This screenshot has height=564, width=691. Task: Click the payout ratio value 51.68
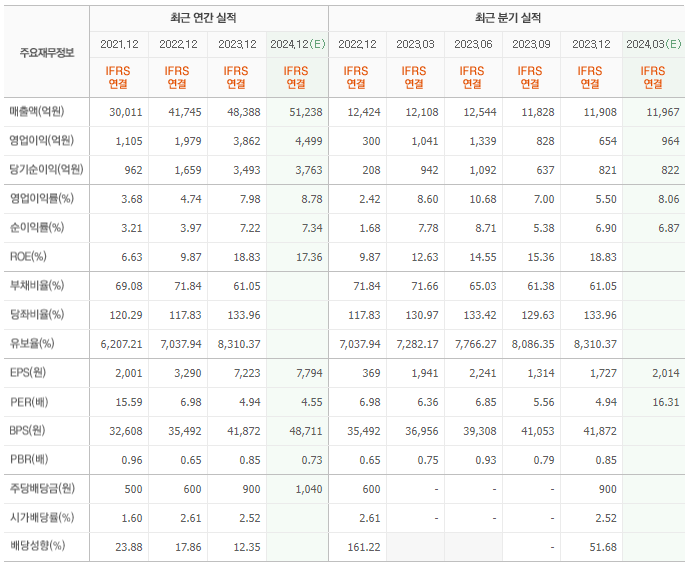click(x=603, y=547)
